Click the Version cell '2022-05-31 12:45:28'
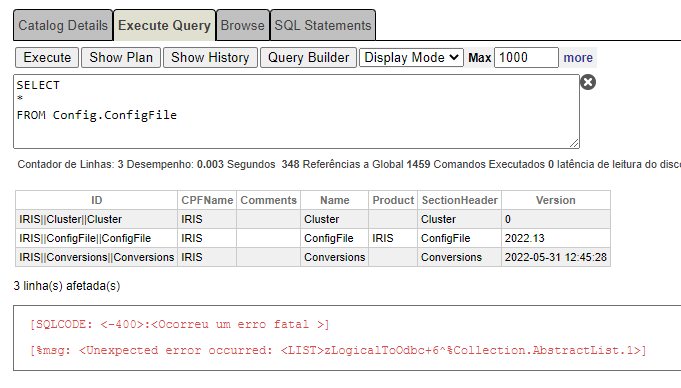Image resolution: width=681 pixels, height=388 pixels. (555, 257)
